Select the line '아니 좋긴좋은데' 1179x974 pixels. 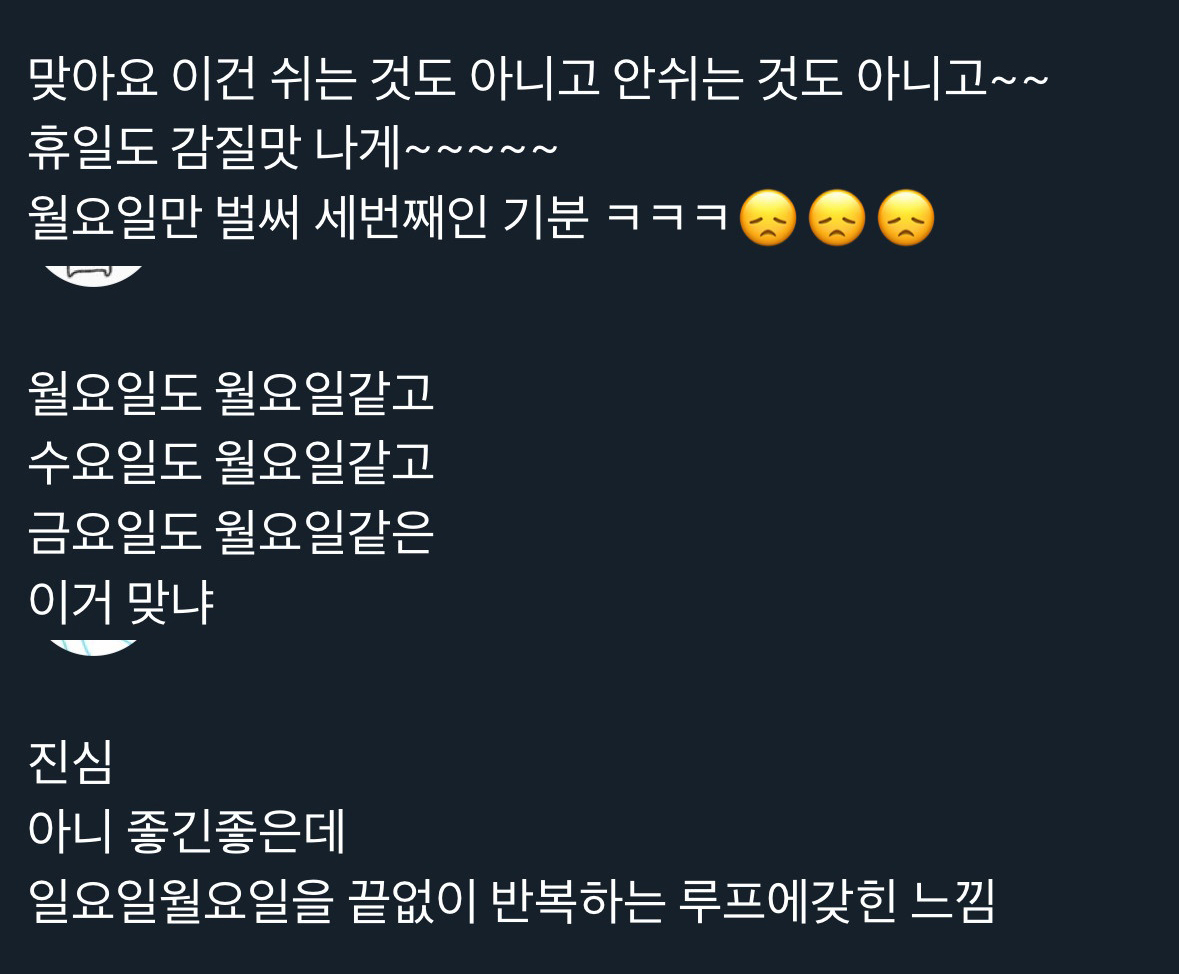[186, 831]
